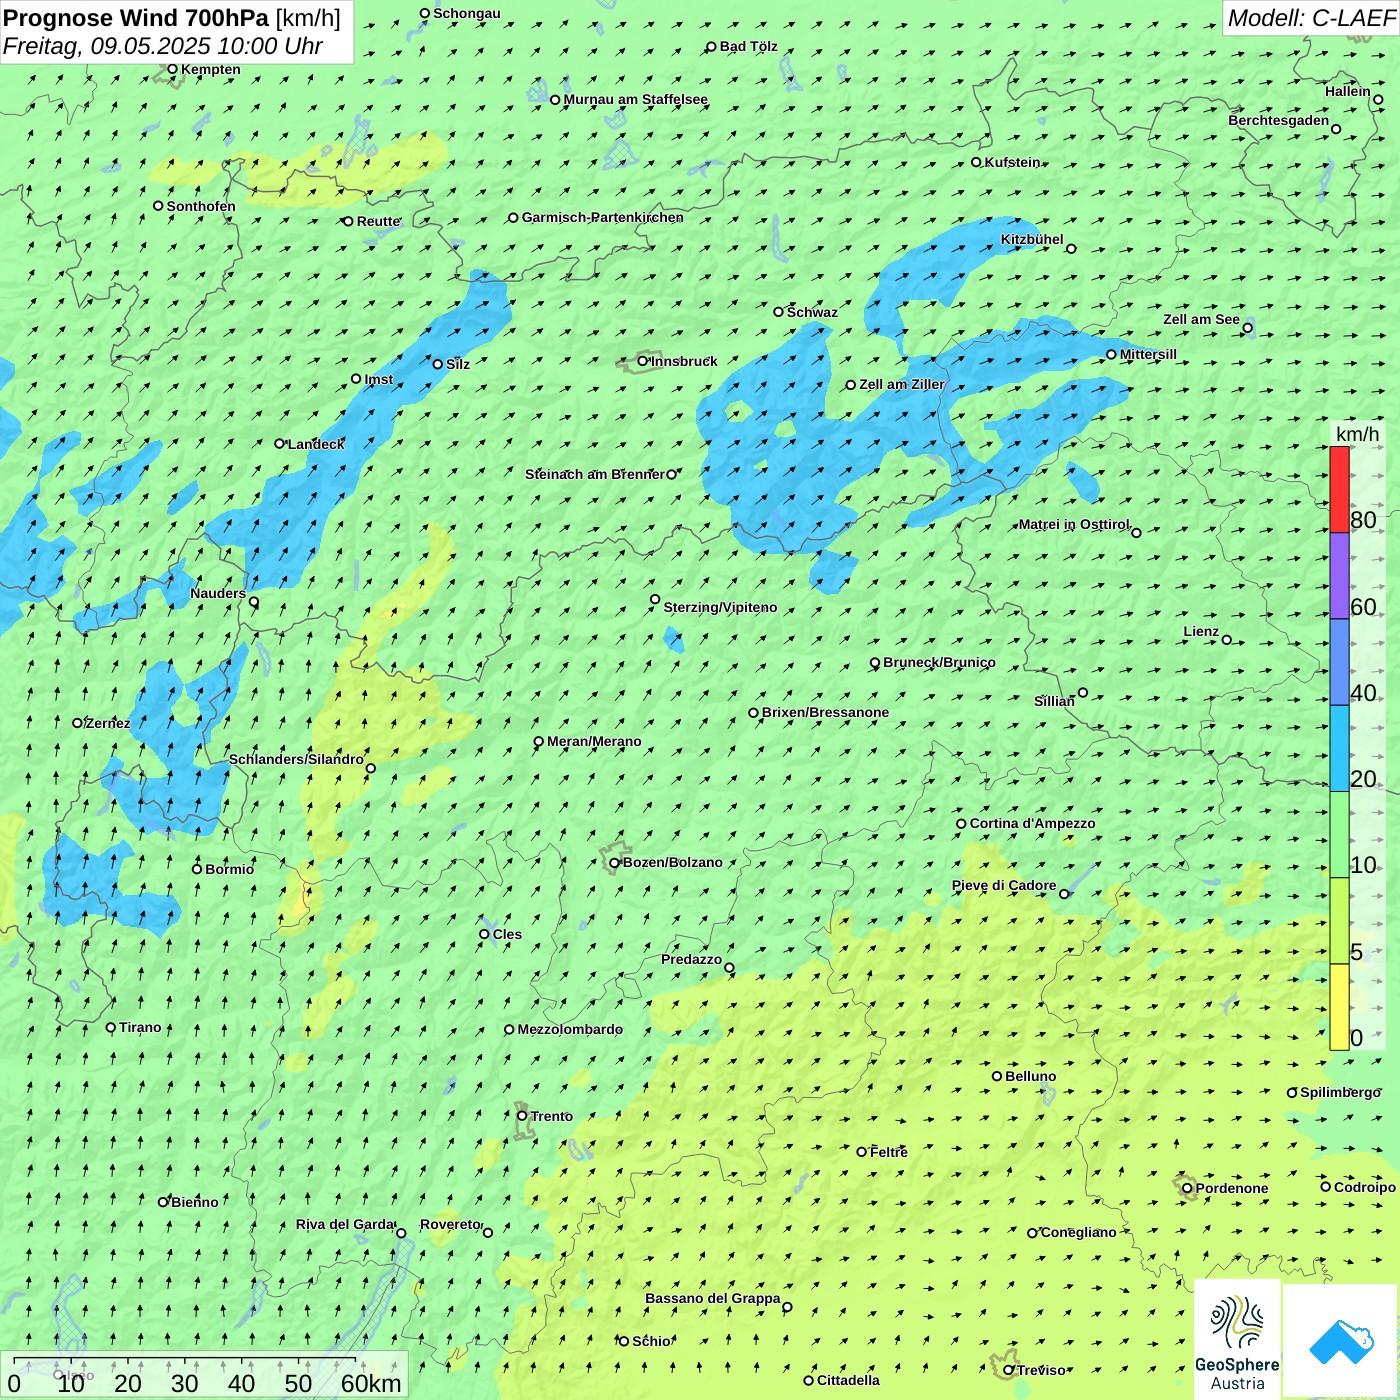Click the Kempten city marker
Viewport: 1400px width, 1400px height.
point(172,69)
